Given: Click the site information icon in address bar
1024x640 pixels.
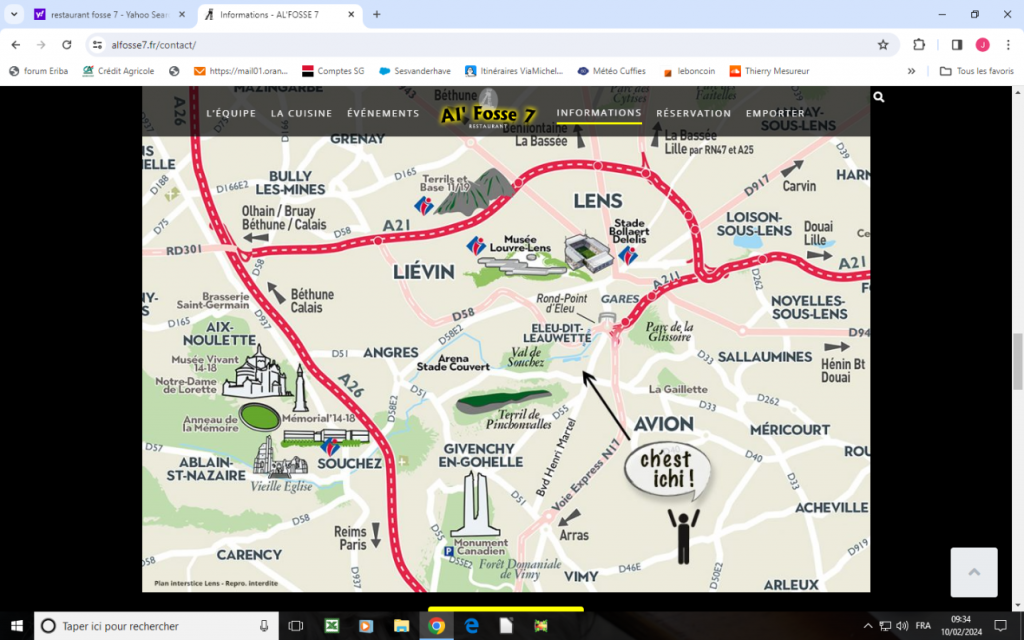Looking at the screenshot, I should tap(97, 45).
